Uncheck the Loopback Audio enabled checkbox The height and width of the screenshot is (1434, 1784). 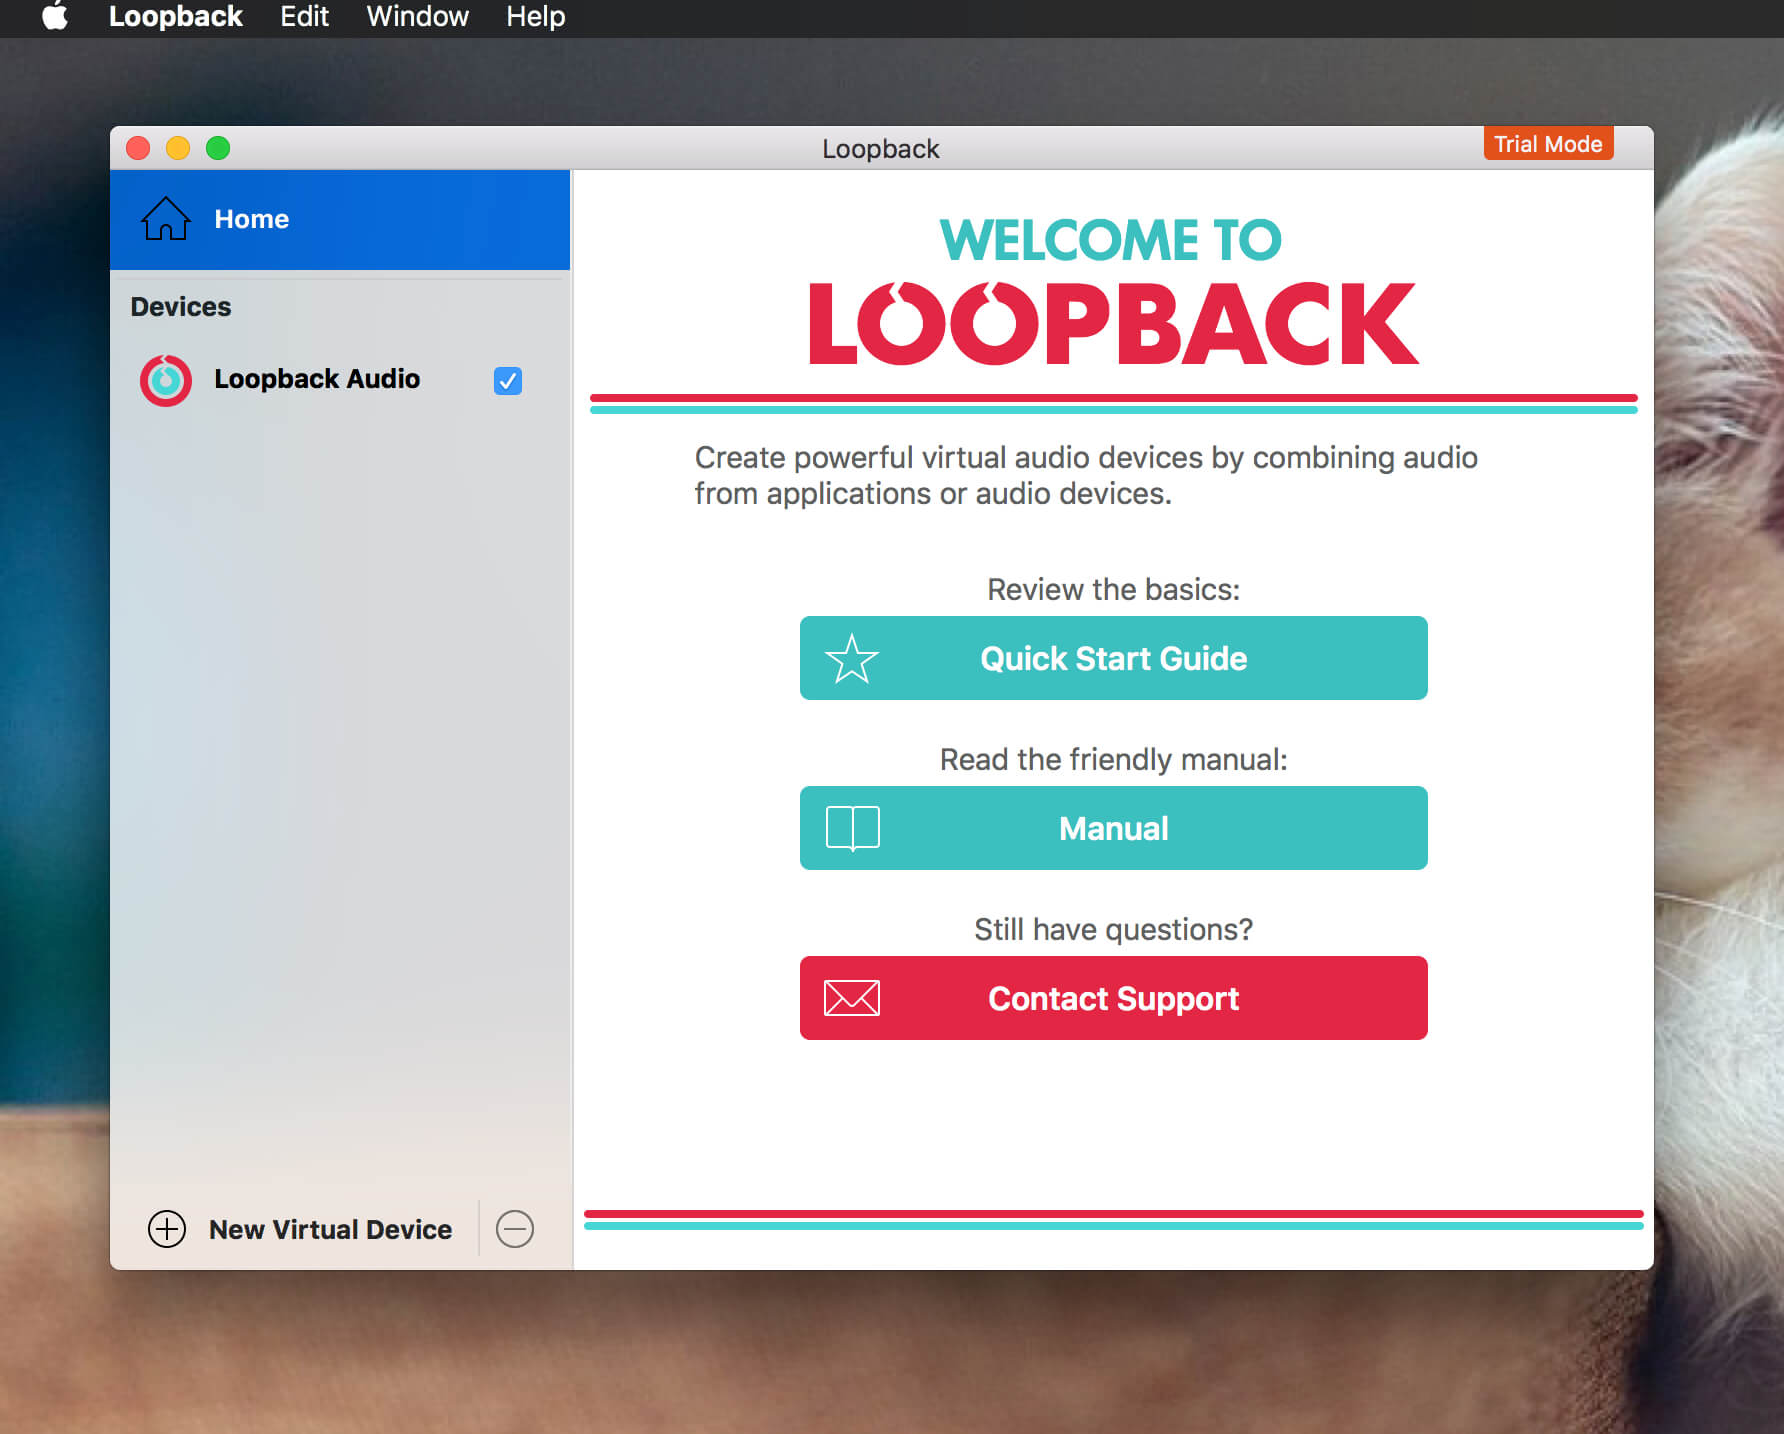tap(508, 381)
